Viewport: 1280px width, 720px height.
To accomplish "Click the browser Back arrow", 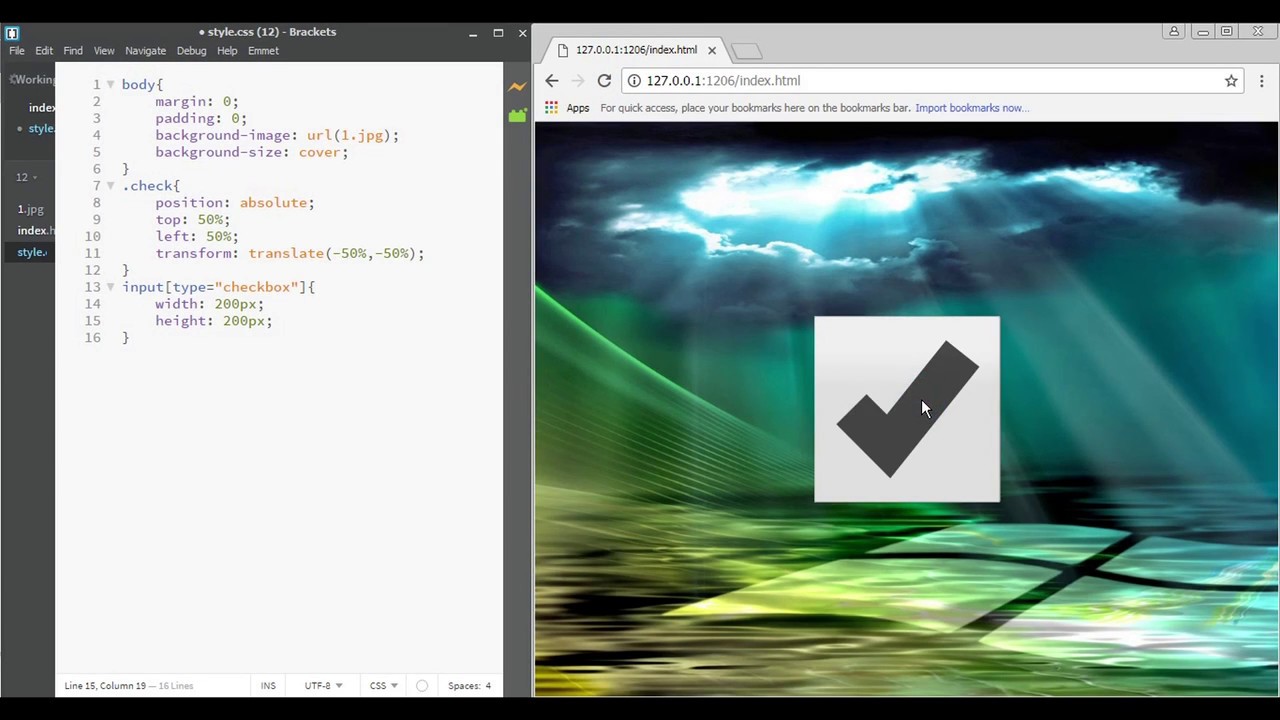I will (x=552, y=81).
